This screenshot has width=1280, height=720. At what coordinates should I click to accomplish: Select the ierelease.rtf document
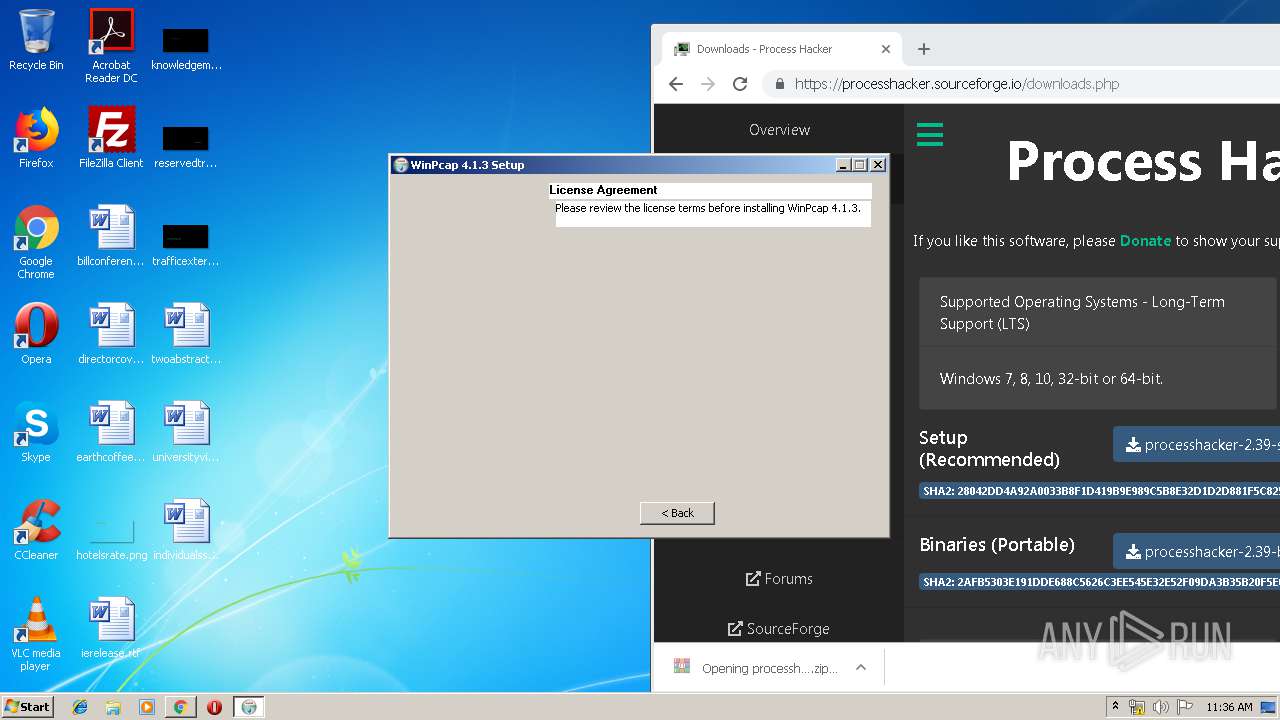coord(111,628)
